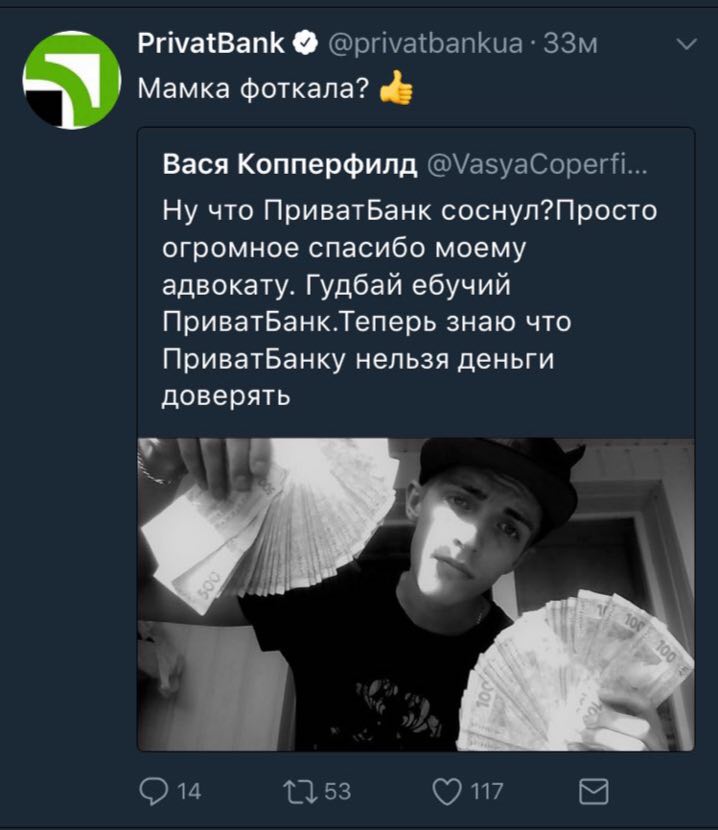This screenshot has width=718, height=830.
Task: Click the @privatbankua handle
Action: [x=426, y=43]
